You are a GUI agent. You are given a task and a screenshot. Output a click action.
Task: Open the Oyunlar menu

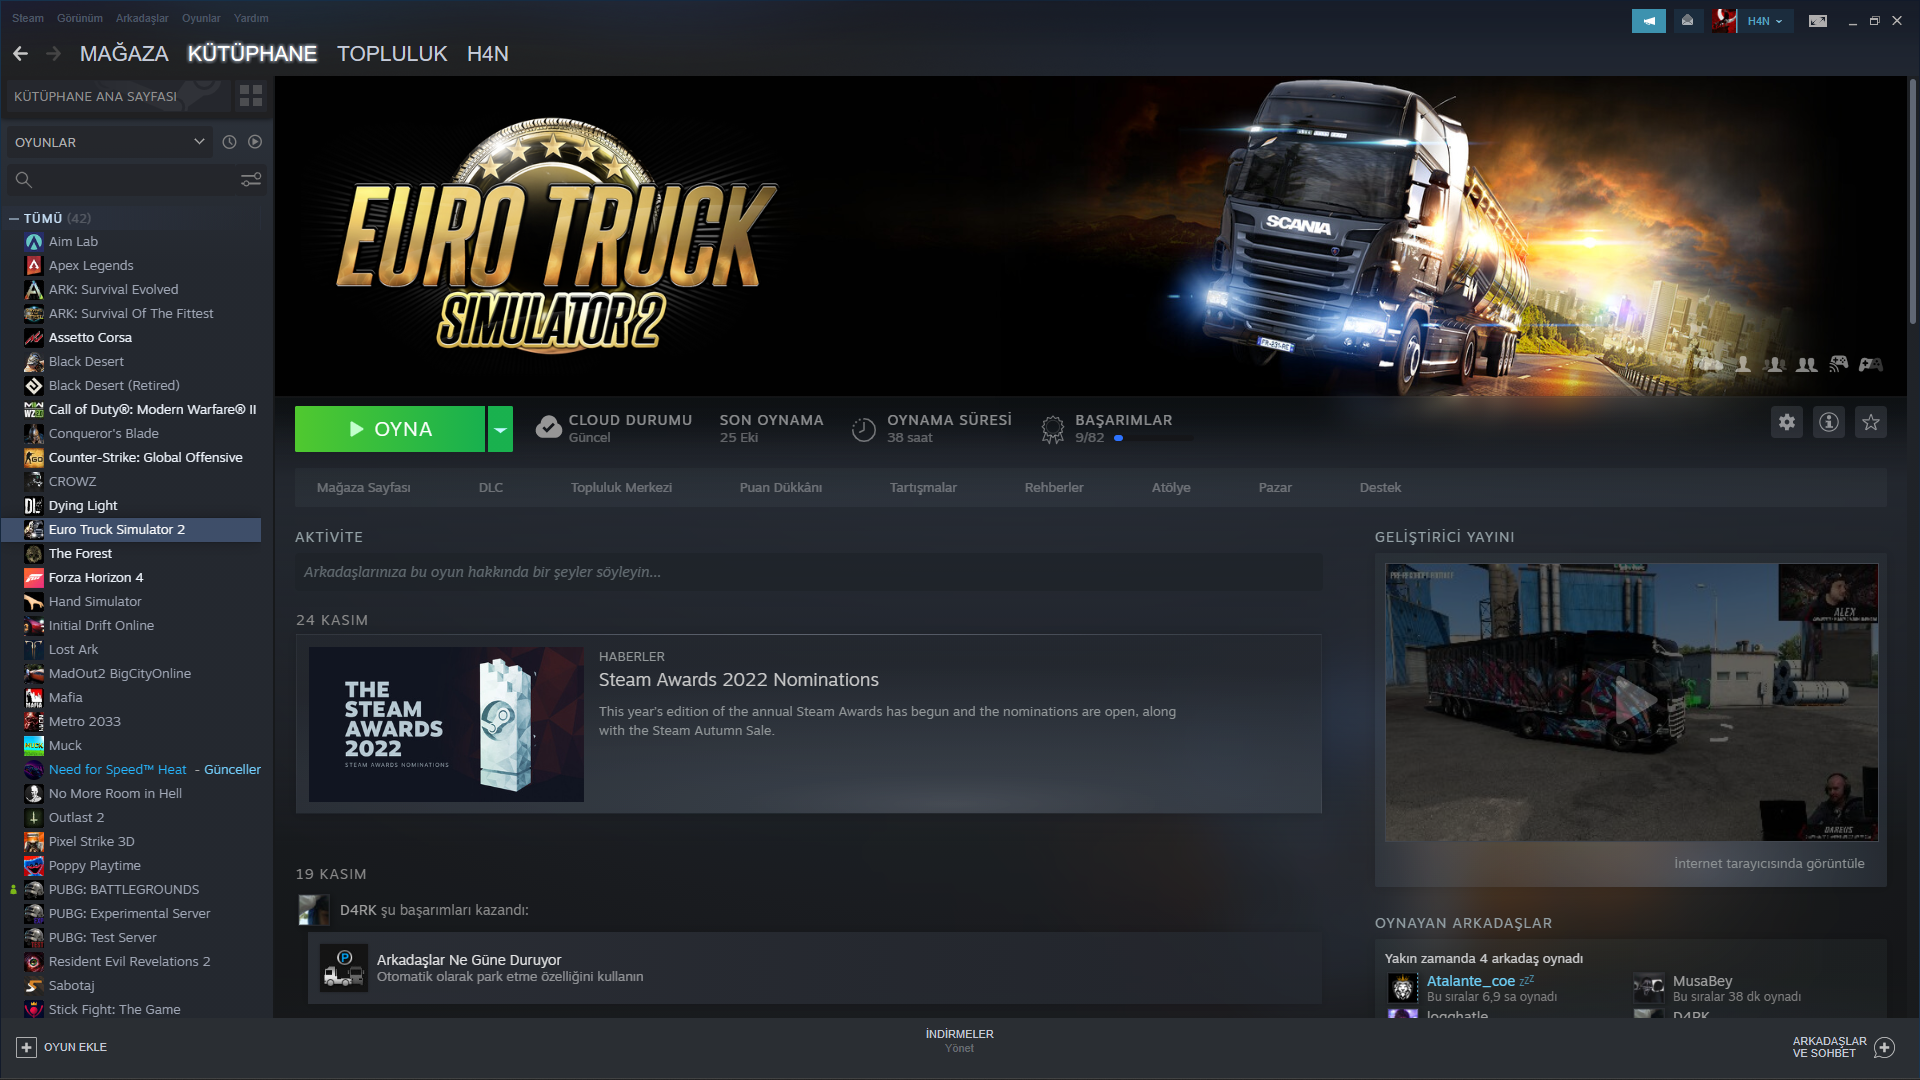pos(201,18)
